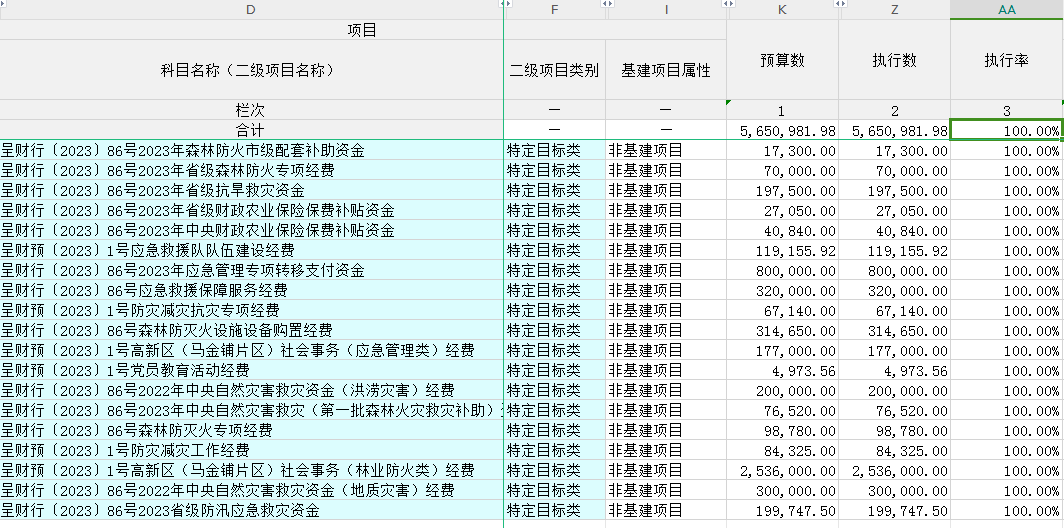Click 预算数 value 2,536,000.00
This screenshot has height=528, width=1064.
coord(782,471)
